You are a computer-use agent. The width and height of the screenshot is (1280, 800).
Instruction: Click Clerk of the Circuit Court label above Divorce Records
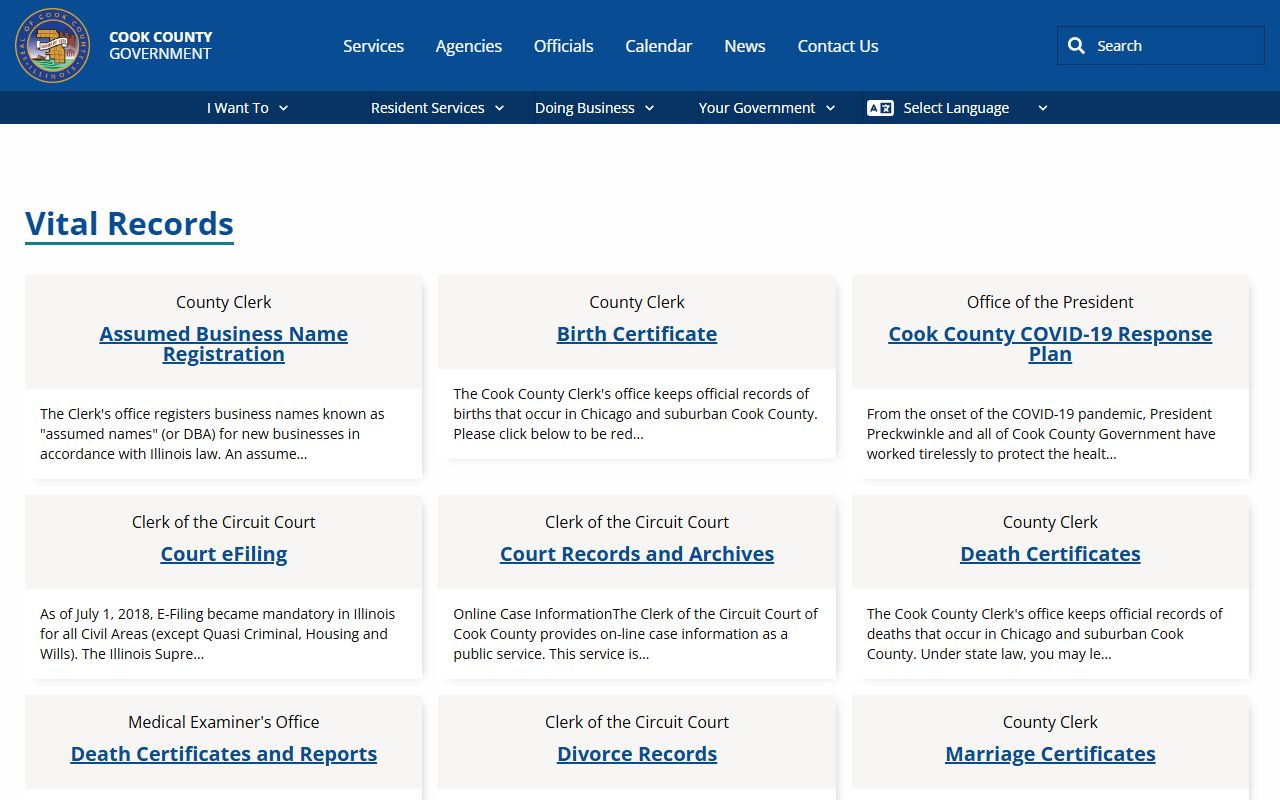[637, 722]
